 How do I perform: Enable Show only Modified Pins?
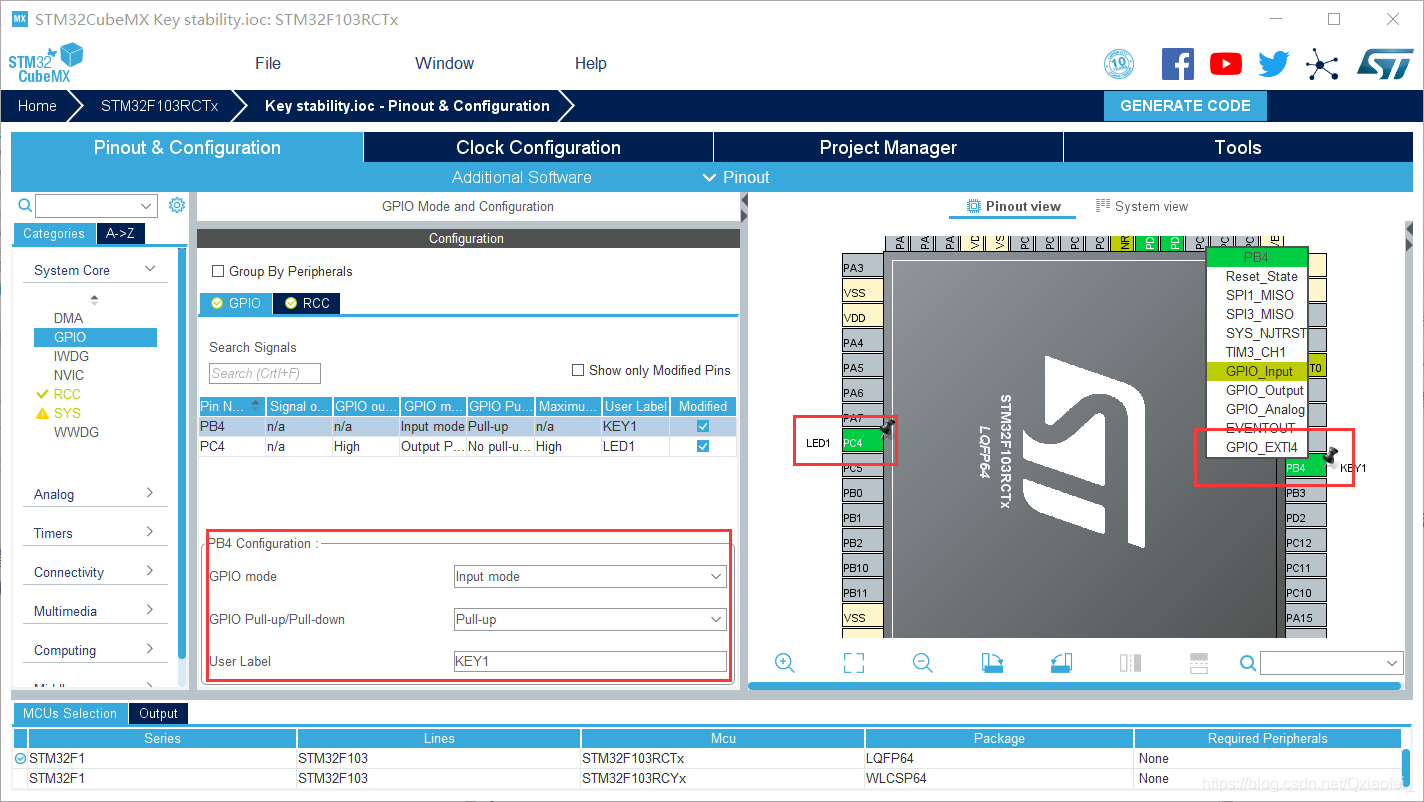(578, 370)
